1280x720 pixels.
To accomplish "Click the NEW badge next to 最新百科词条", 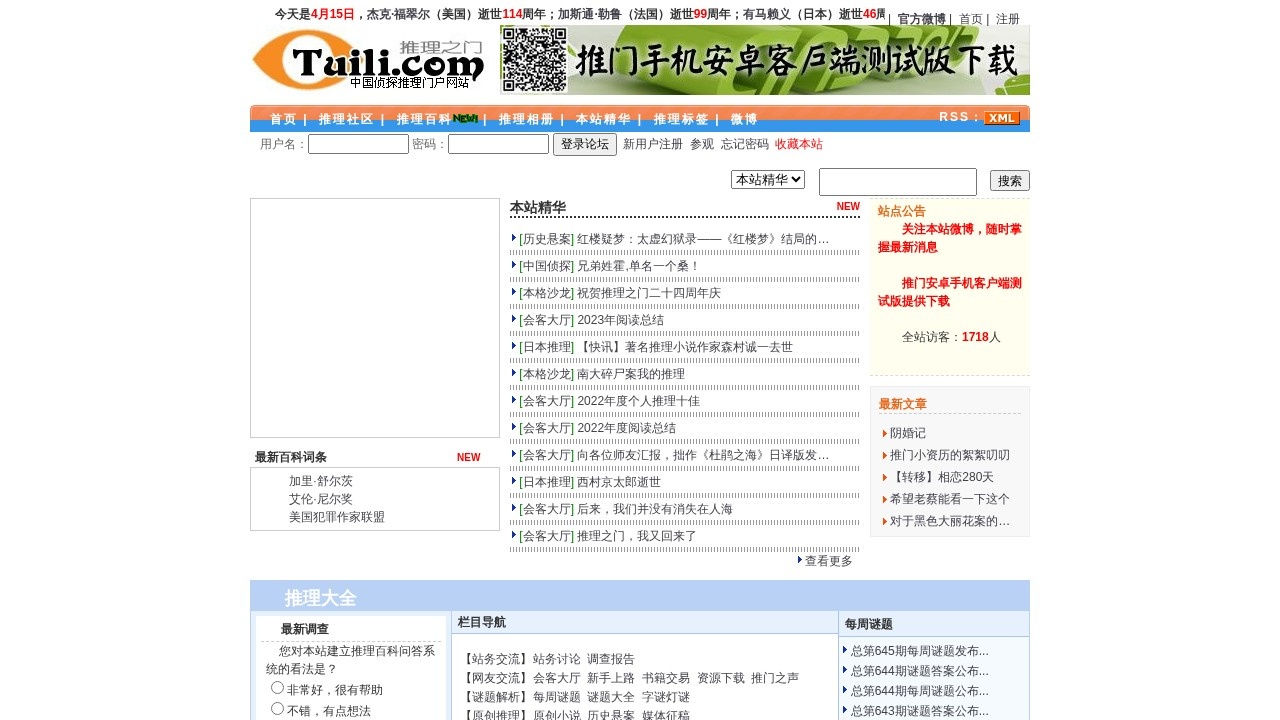I will point(468,457).
